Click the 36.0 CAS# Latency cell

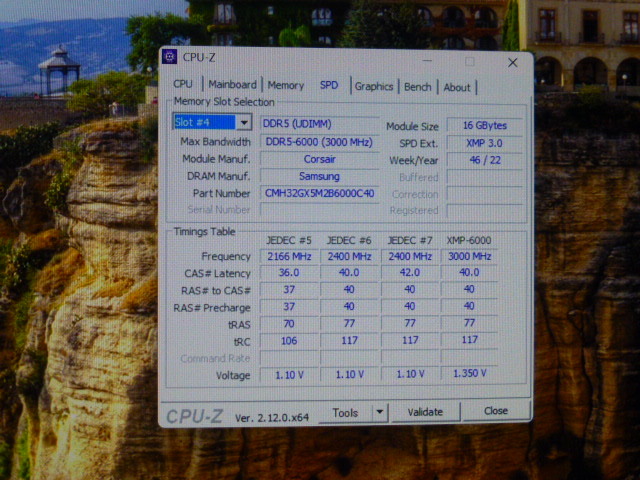click(289, 273)
